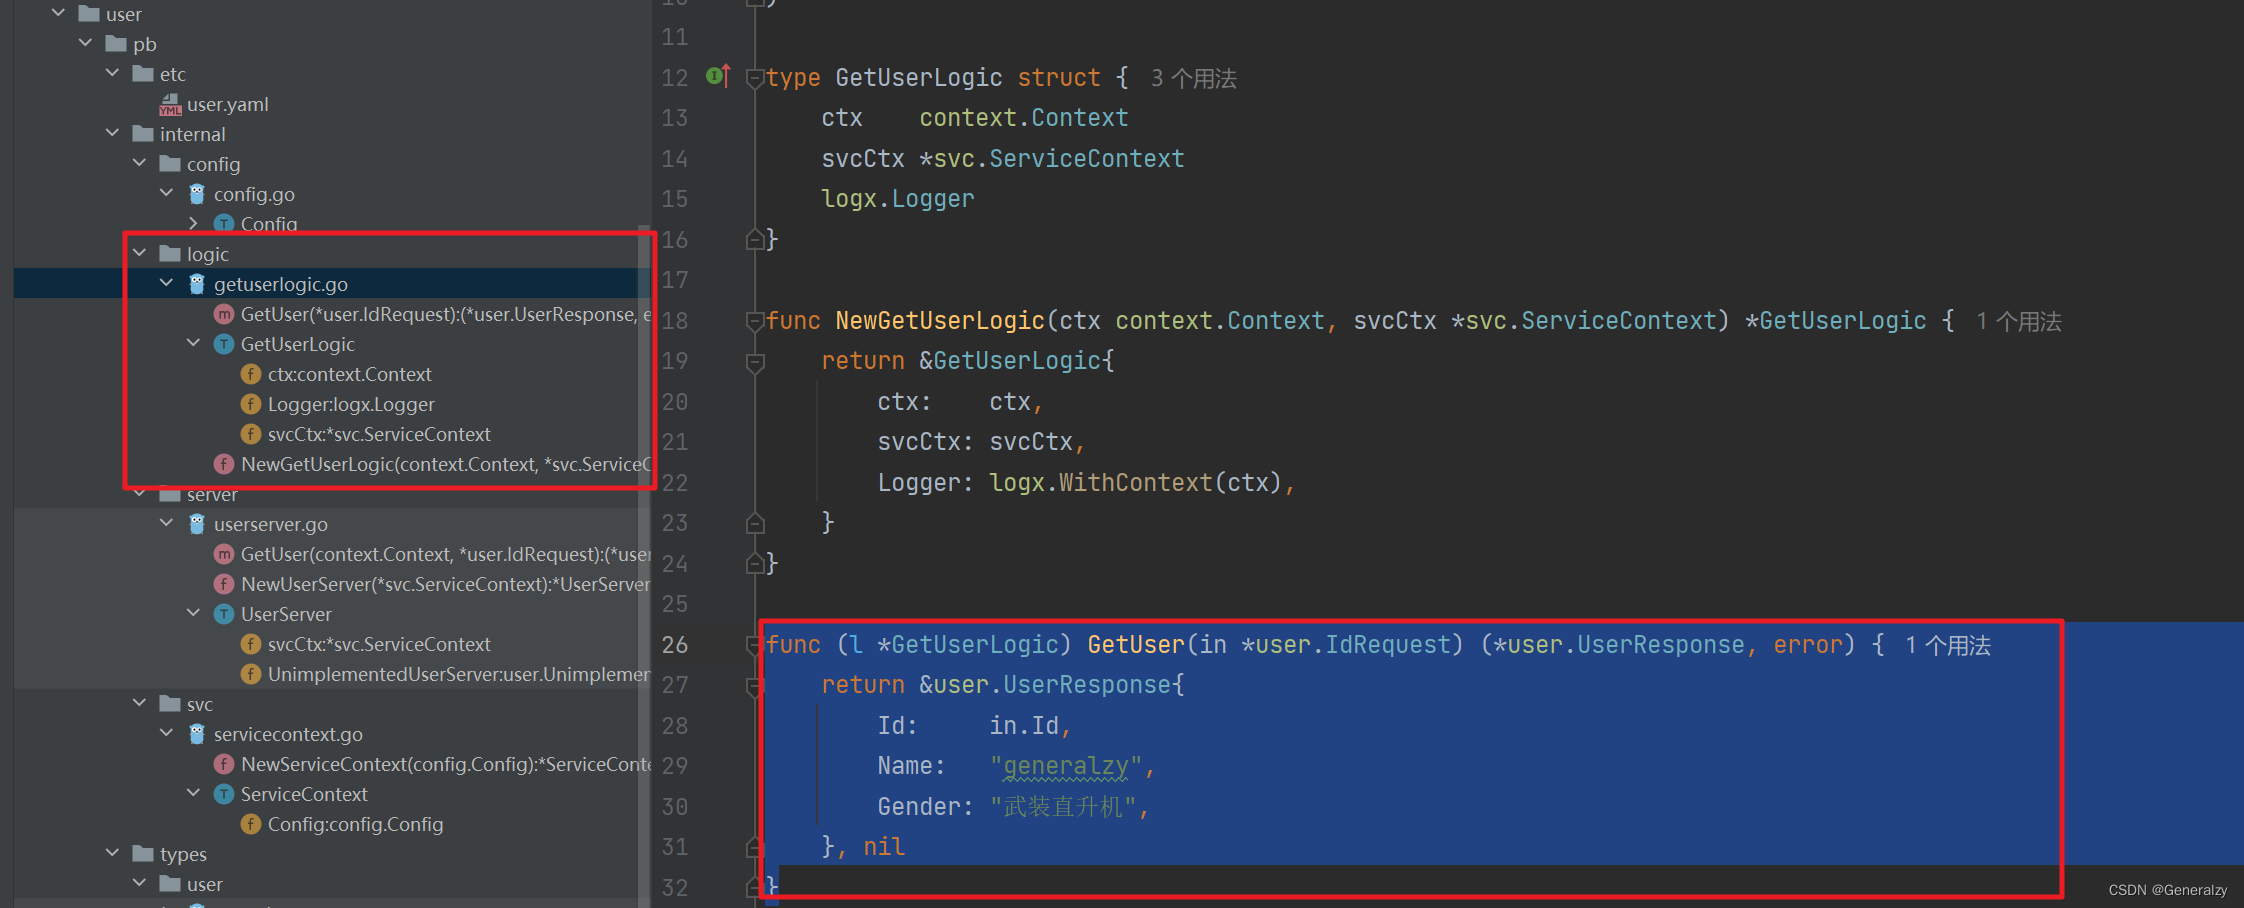Collapse the types folder

coord(112,853)
